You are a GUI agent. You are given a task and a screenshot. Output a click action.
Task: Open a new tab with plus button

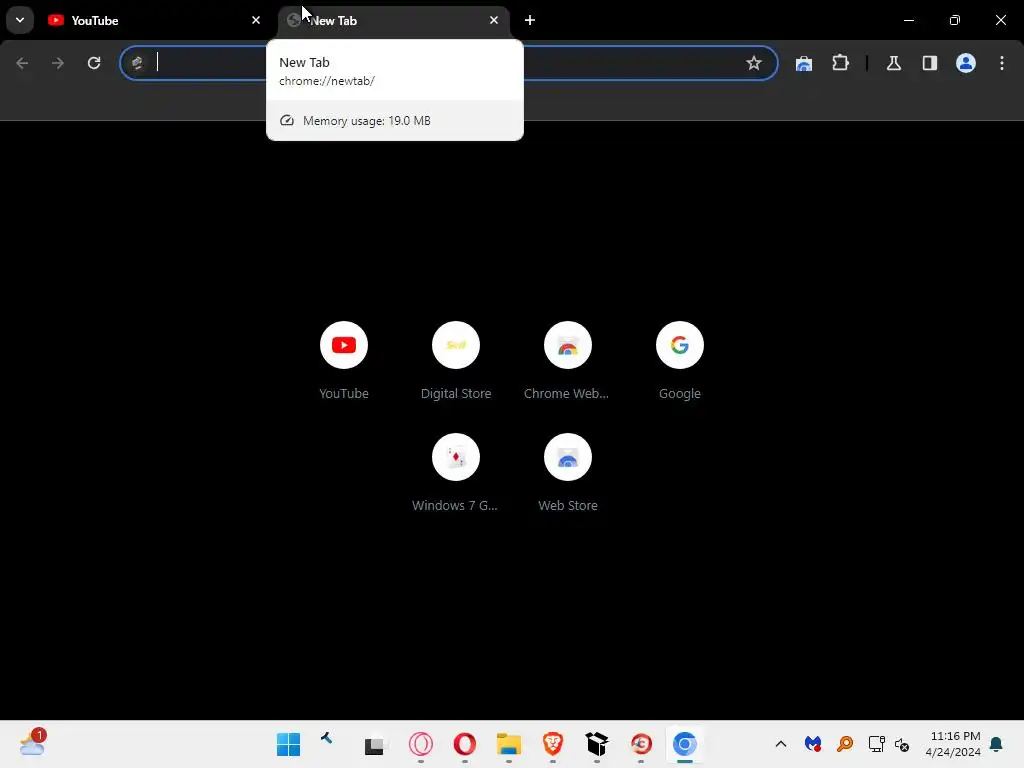pyautogui.click(x=530, y=20)
